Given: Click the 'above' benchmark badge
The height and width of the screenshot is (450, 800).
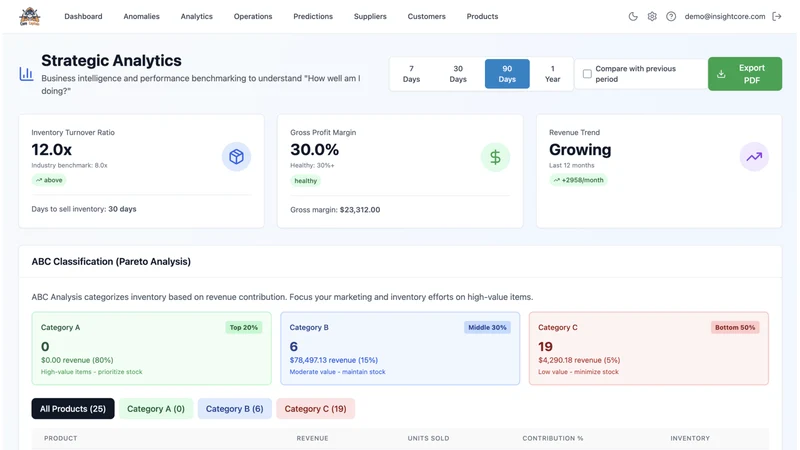Looking at the screenshot, I should [49, 180].
